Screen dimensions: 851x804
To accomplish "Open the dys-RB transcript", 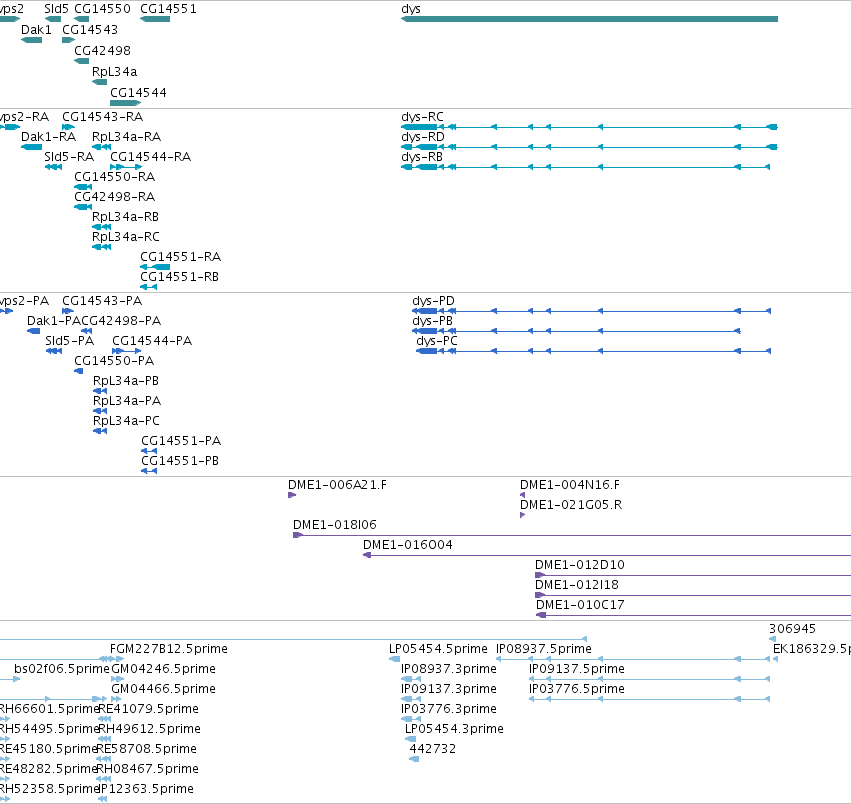I will (x=585, y=167).
